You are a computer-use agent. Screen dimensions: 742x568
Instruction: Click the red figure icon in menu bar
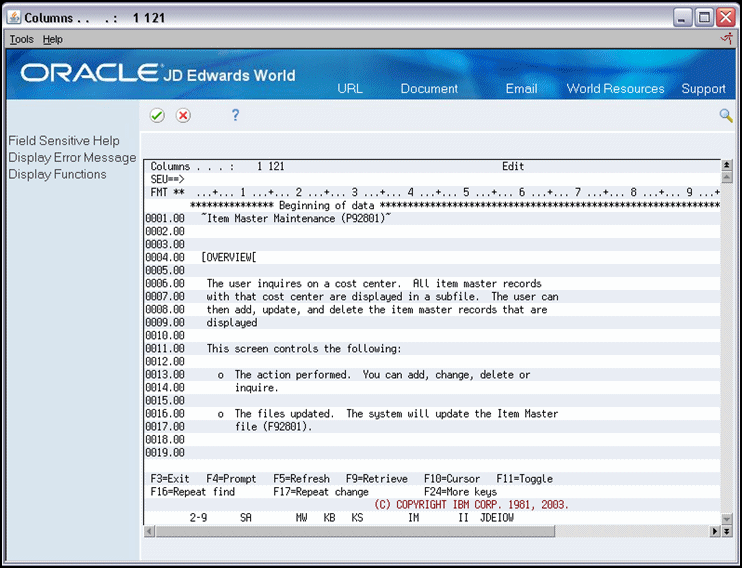click(726, 39)
